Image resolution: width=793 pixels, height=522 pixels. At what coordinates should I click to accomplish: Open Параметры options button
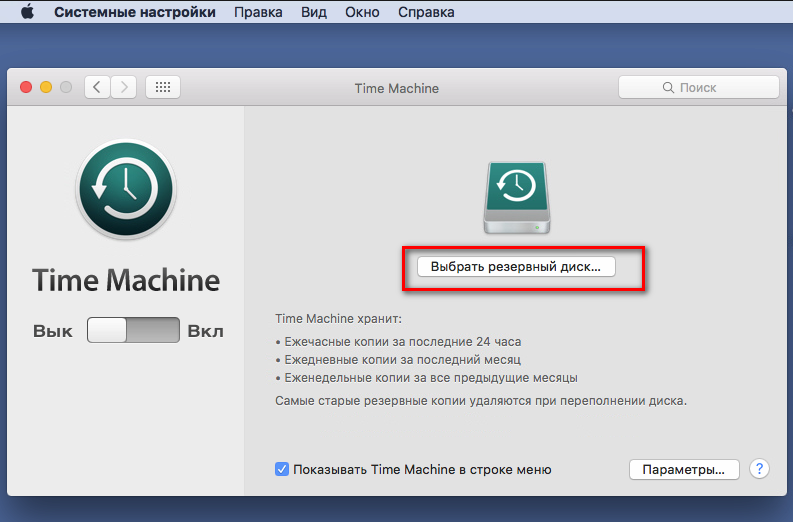[x=684, y=469]
